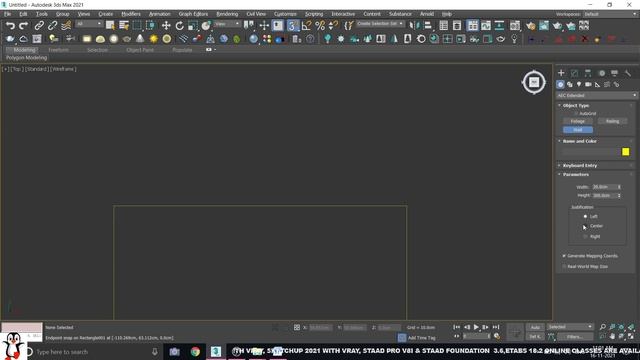The width and height of the screenshot is (640, 360).
Task: Toggle the 3D Snaps button
Action: [292, 26]
